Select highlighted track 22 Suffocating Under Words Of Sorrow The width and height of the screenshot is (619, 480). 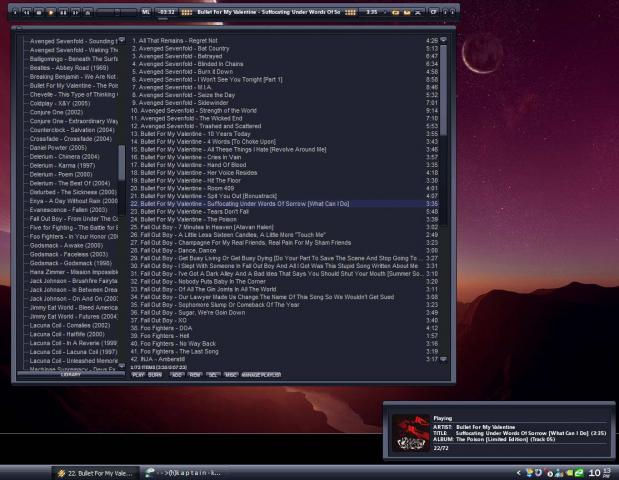pyautogui.click(x=284, y=204)
